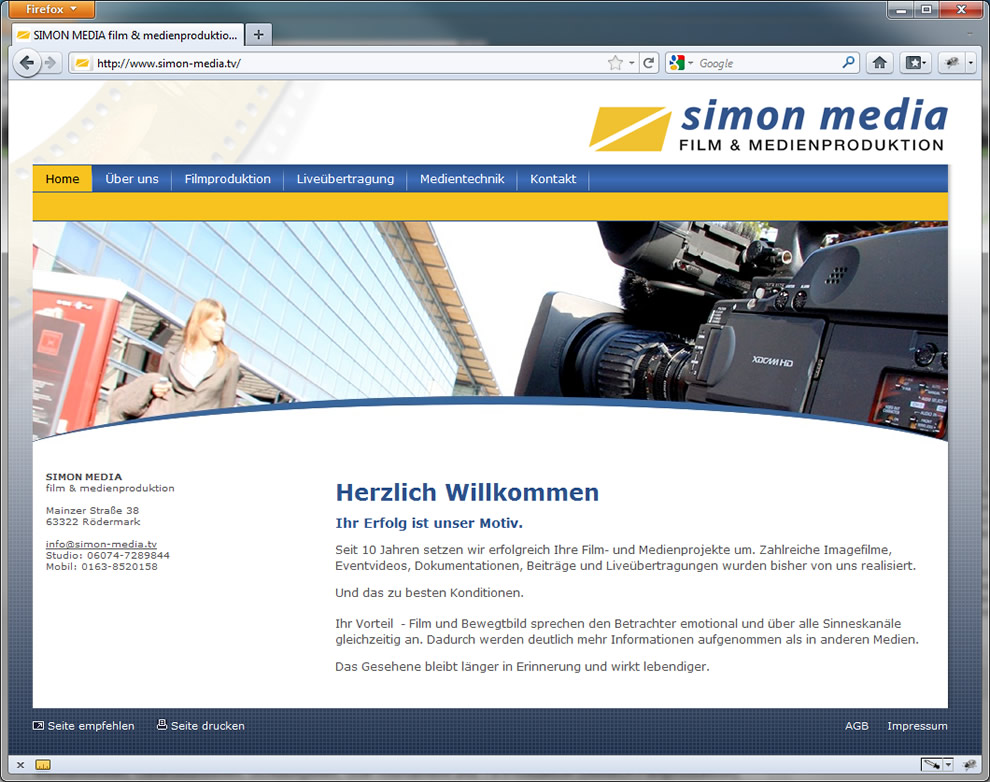This screenshot has height=782, width=990.
Task: Open the Firefox home page icon
Action: (880, 62)
